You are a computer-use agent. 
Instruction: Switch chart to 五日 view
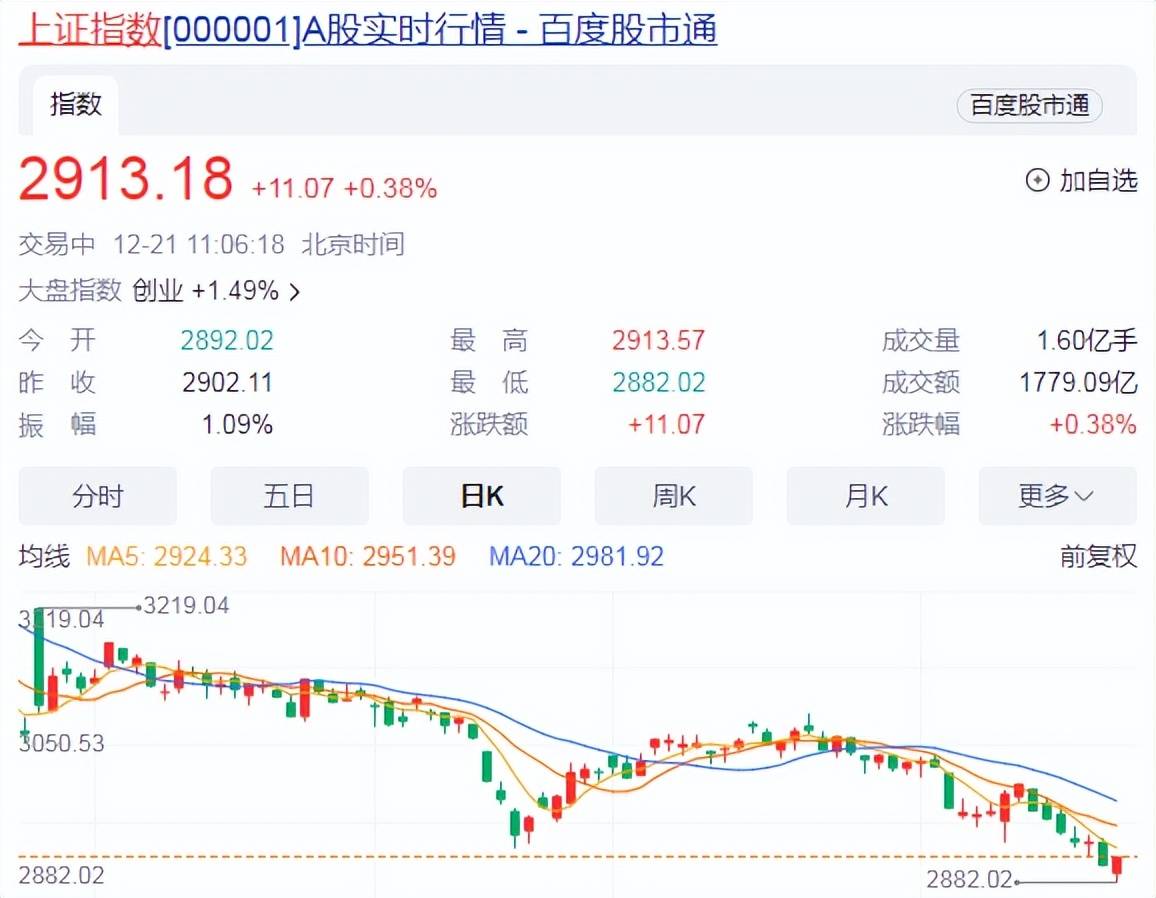click(290, 495)
